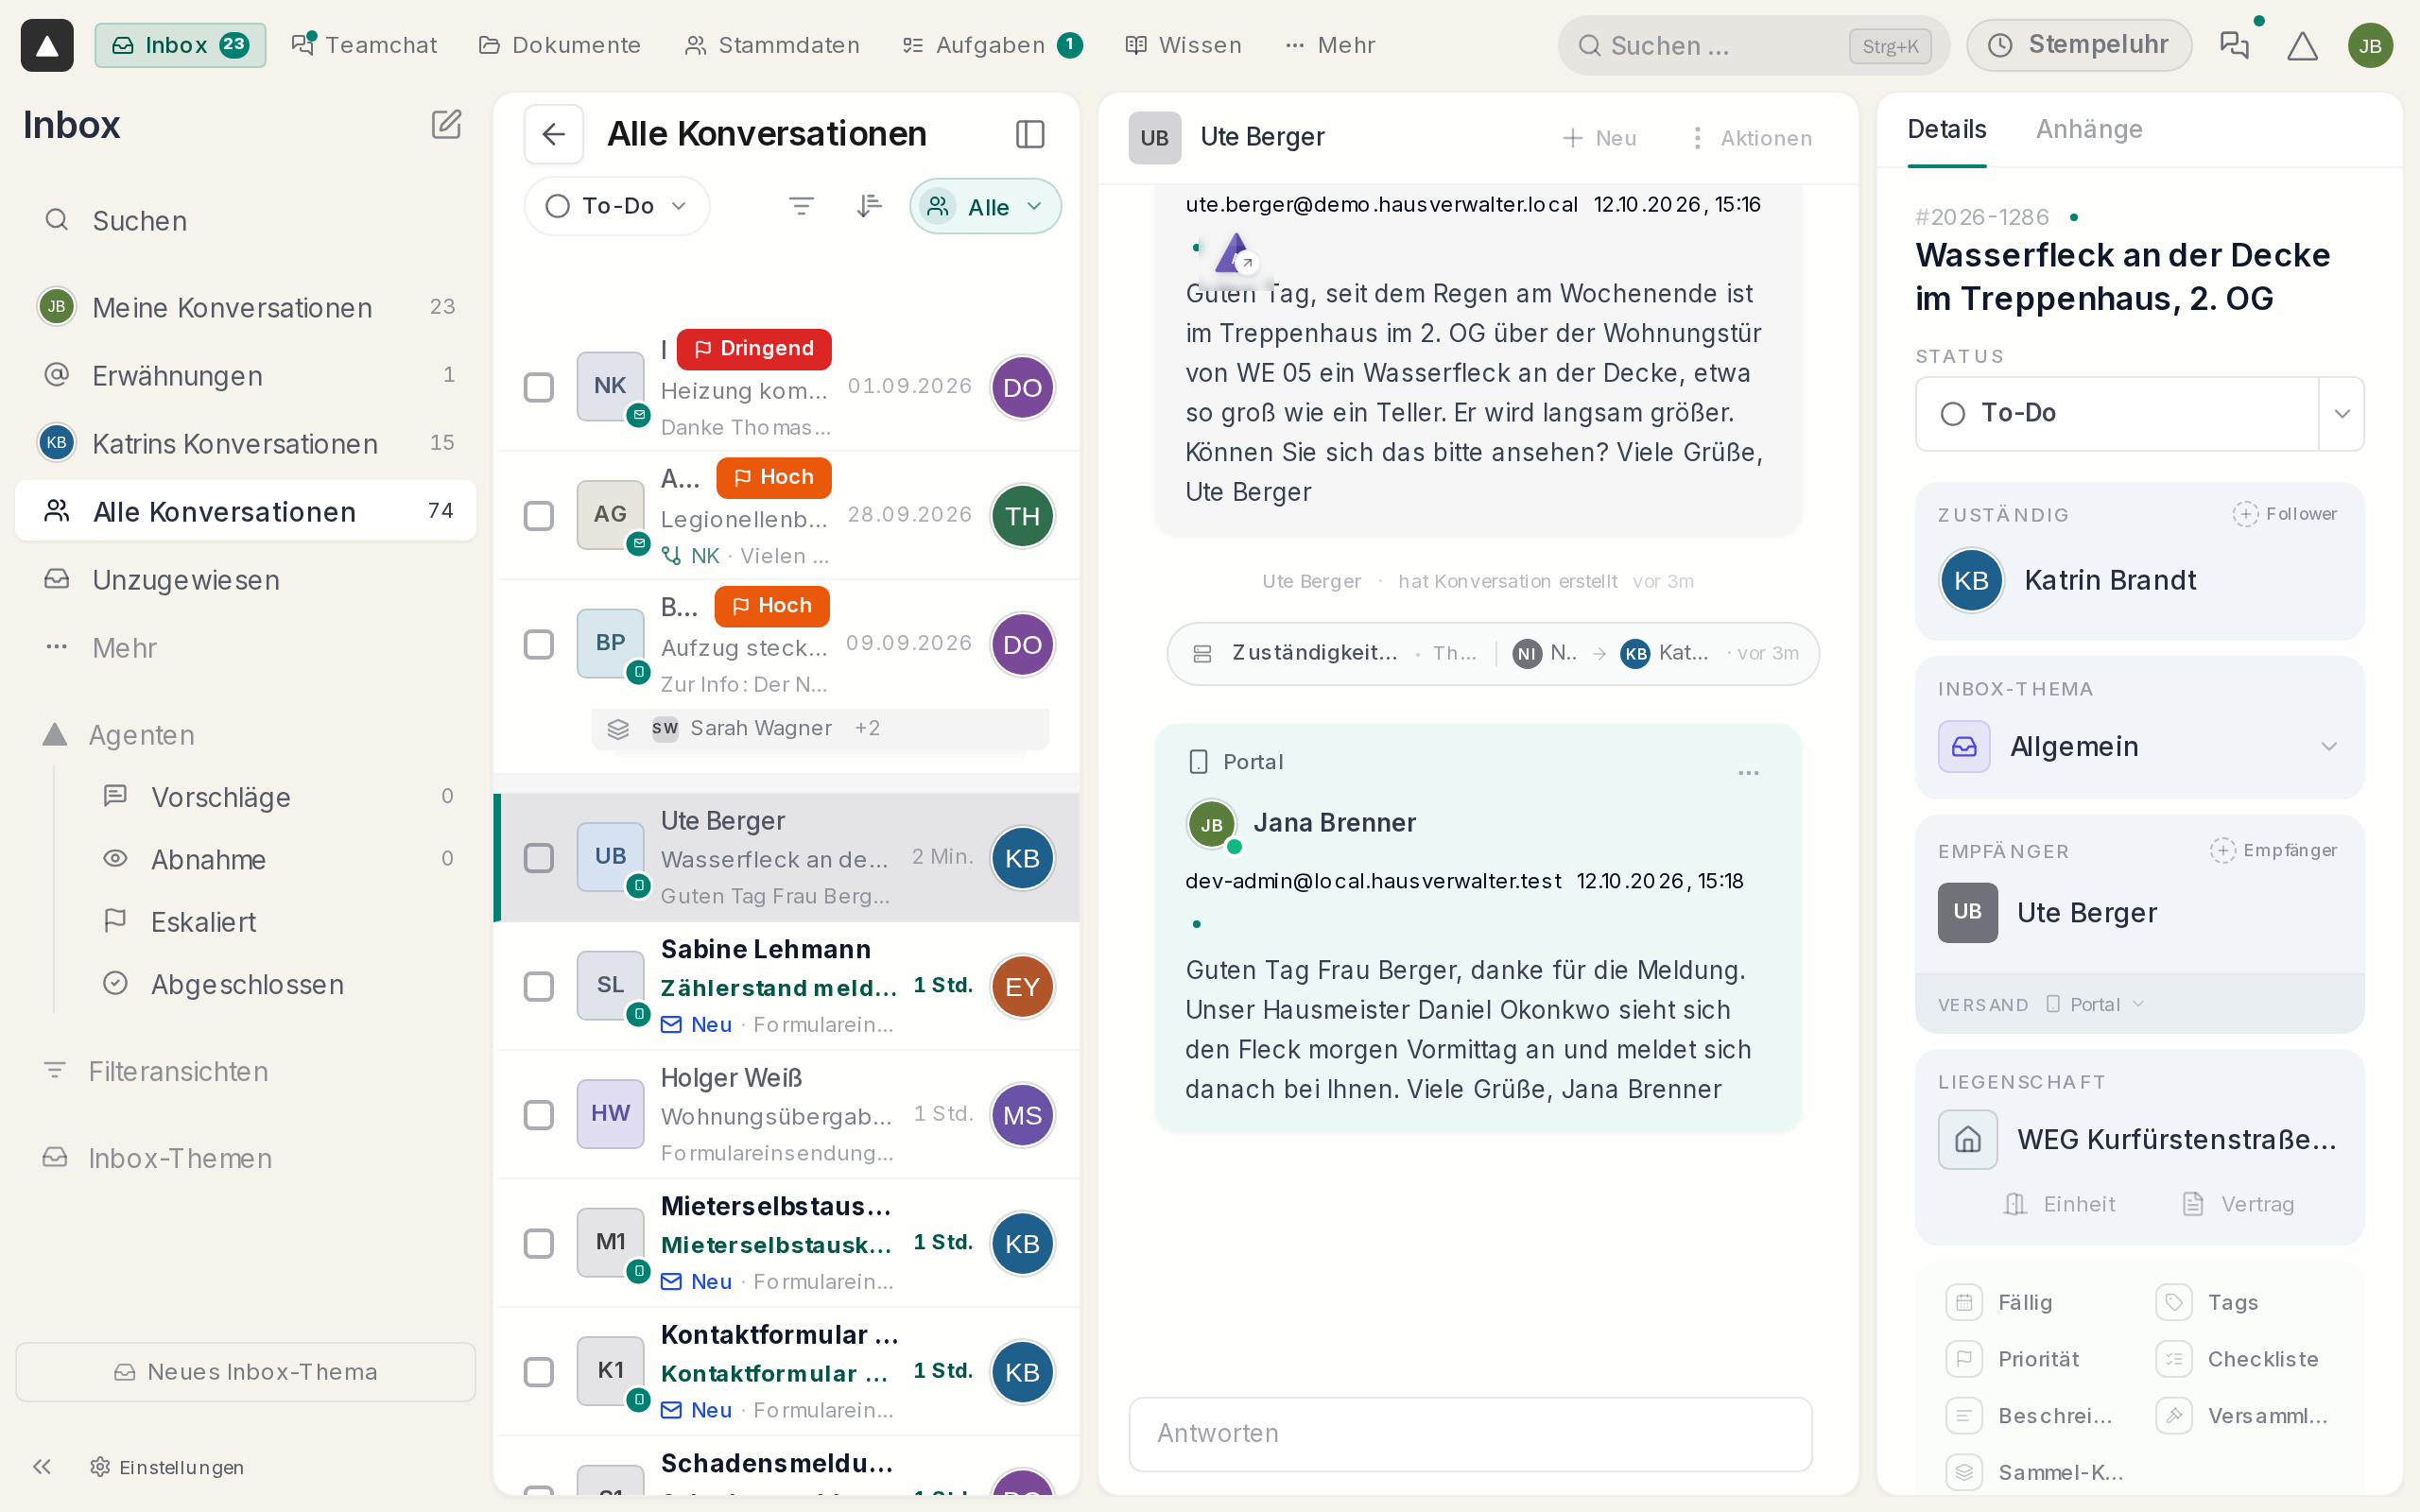
Task: Select the Holger Weiß conversation checkbox
Action: point(539,1115)
